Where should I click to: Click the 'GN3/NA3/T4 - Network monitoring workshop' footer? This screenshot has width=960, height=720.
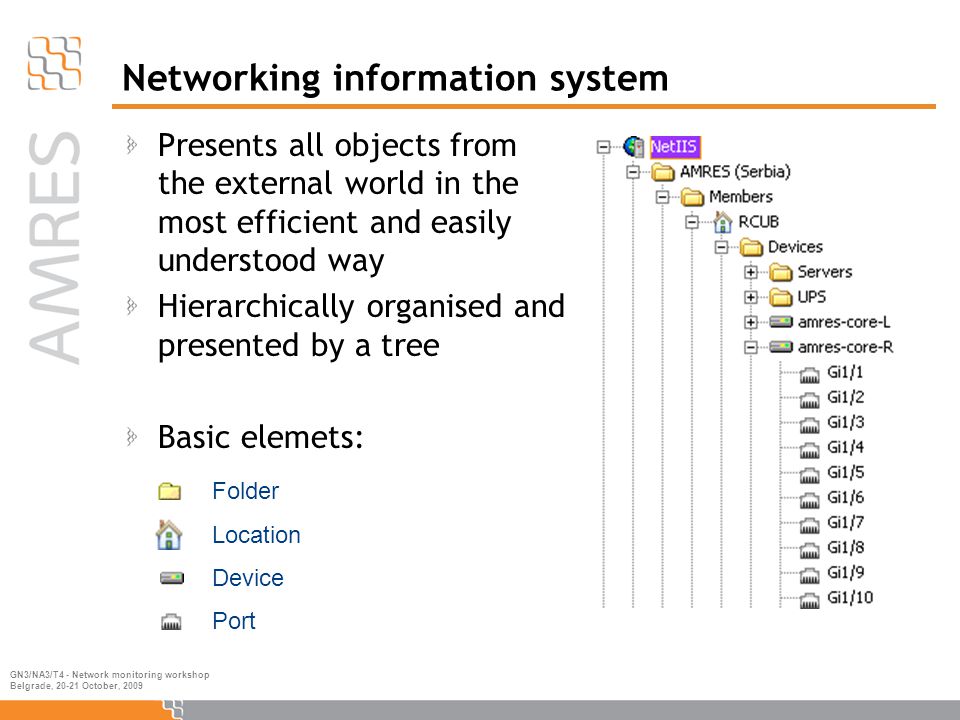110,675
